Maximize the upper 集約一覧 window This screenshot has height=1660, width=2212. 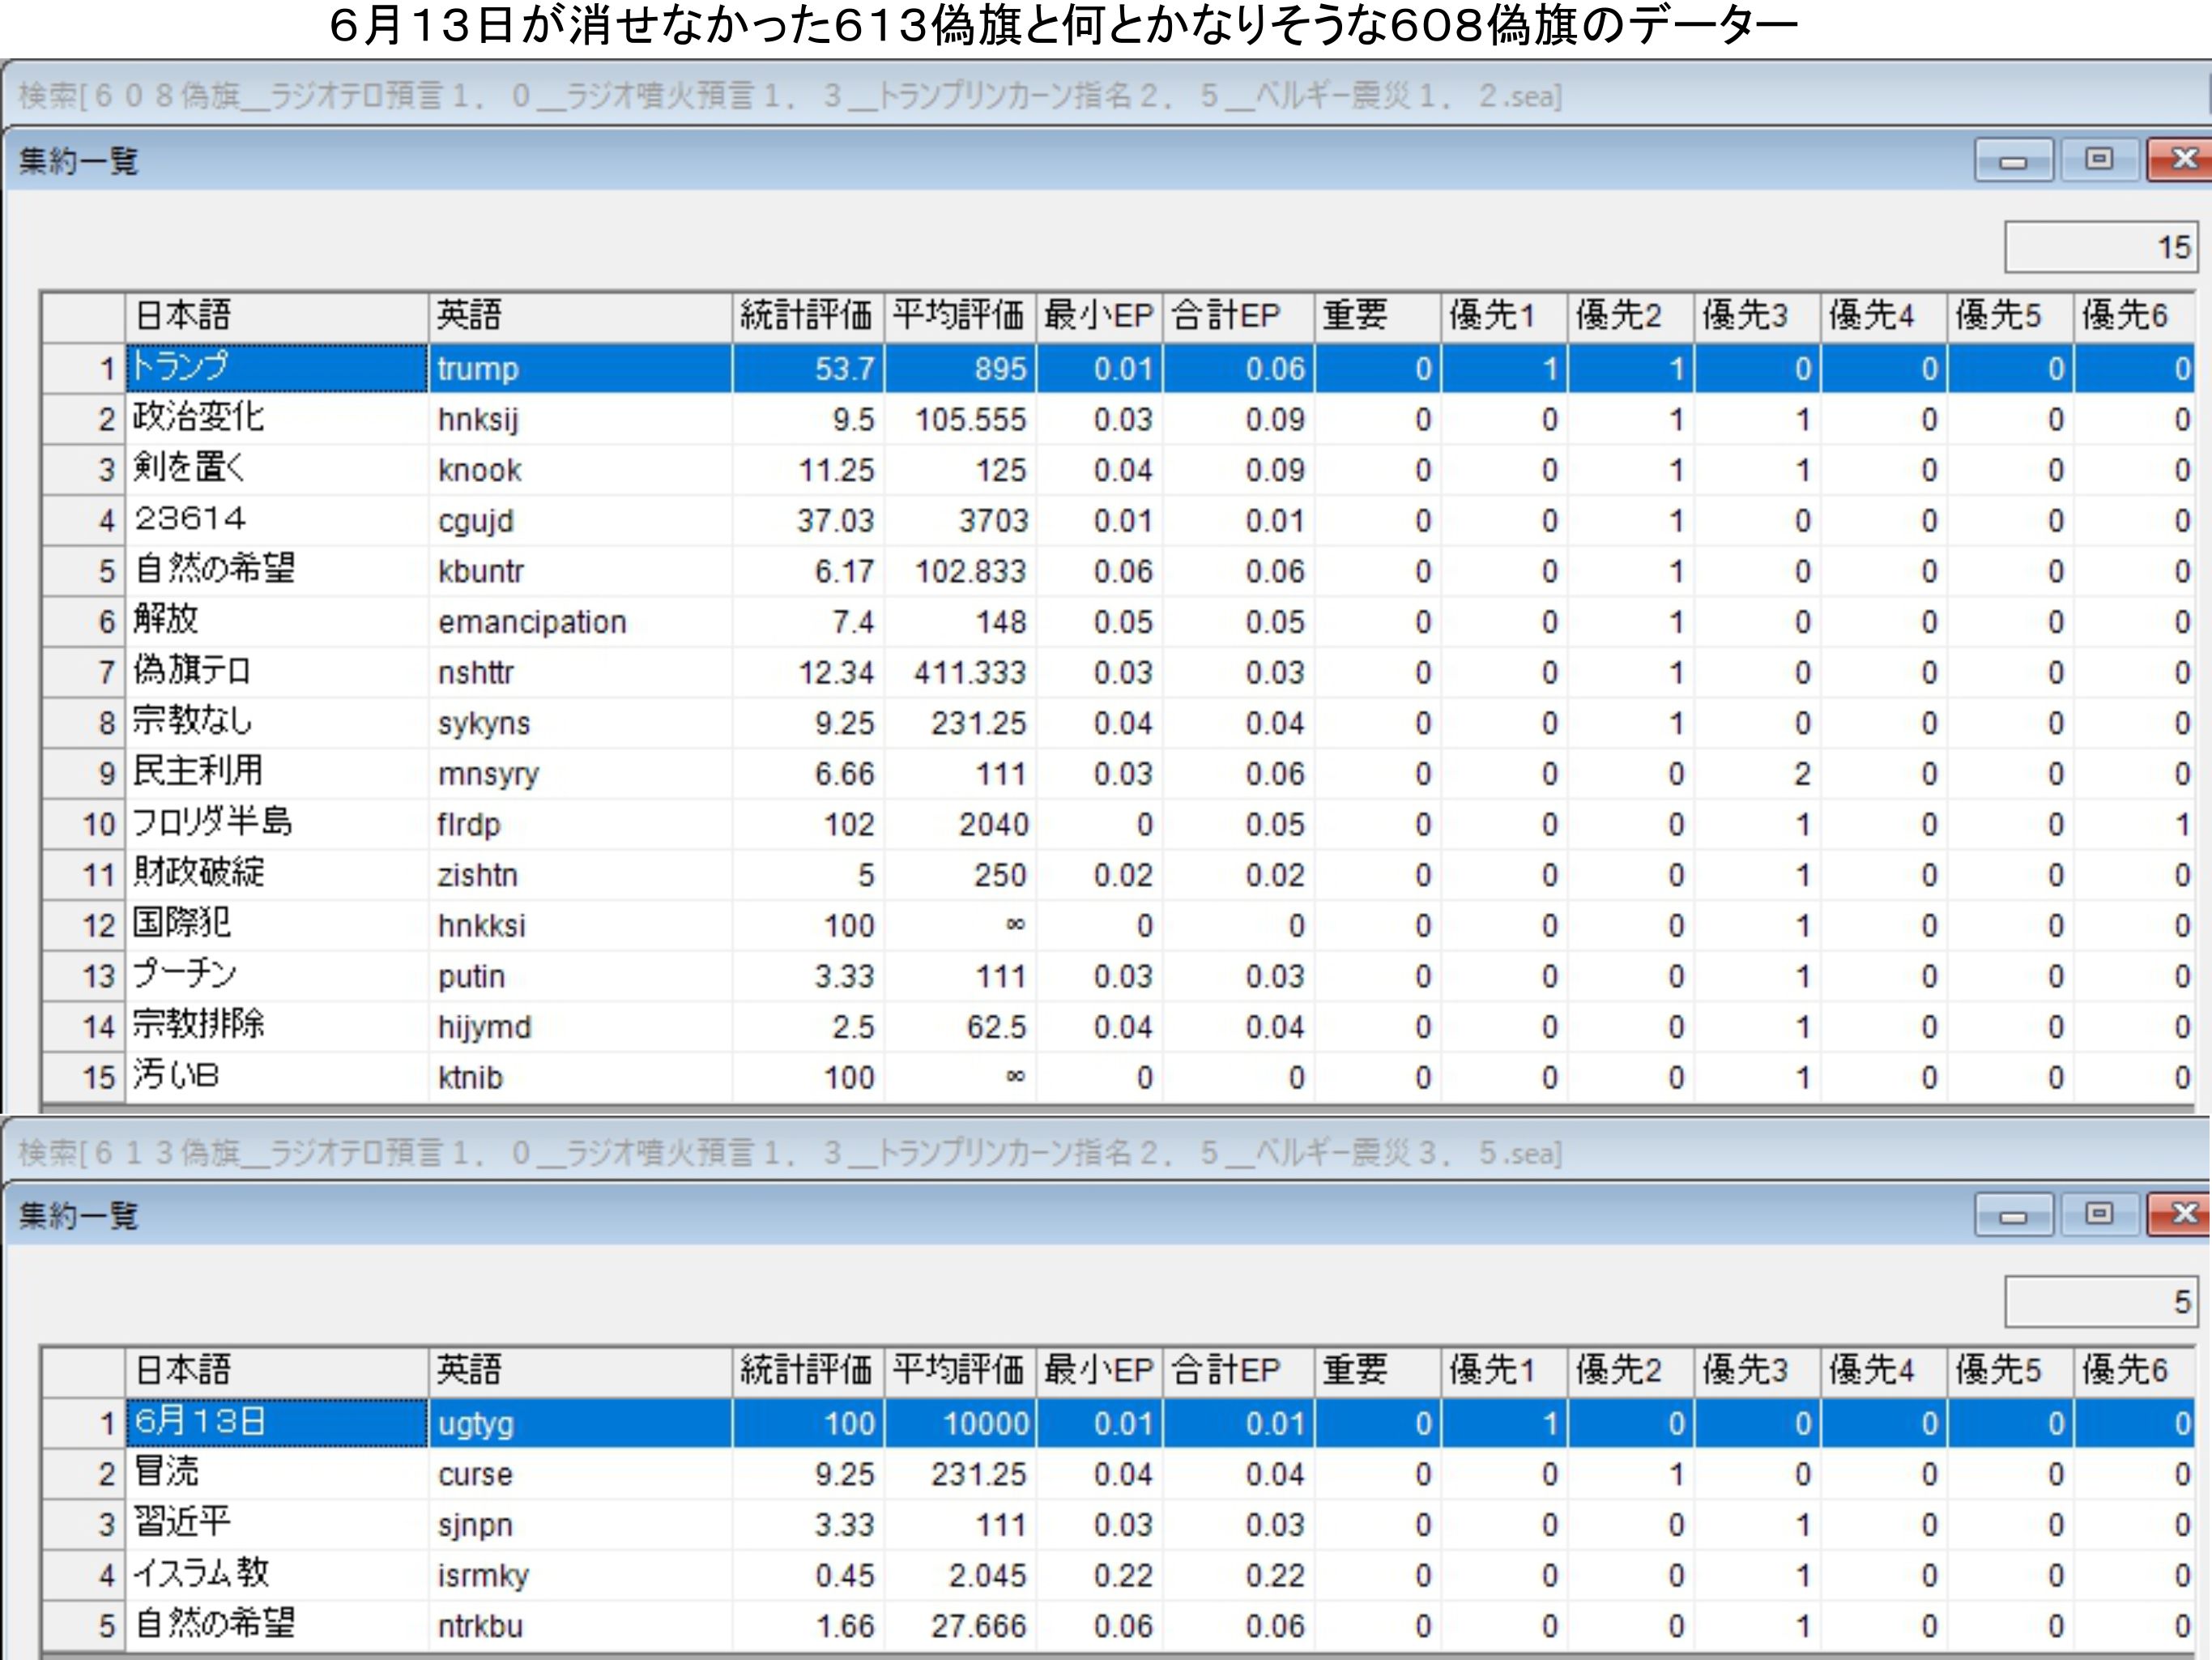click(x=2099, y=160)
